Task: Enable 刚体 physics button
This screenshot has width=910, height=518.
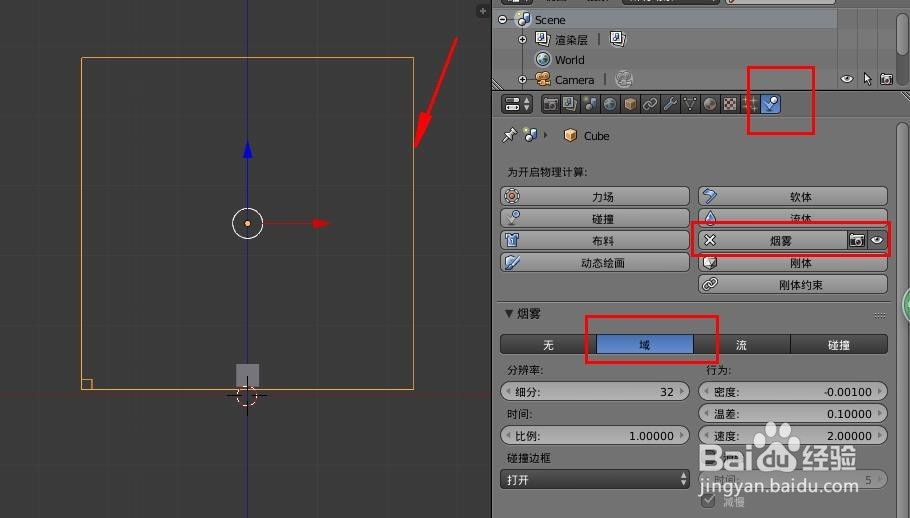Action: pos(793,263)
